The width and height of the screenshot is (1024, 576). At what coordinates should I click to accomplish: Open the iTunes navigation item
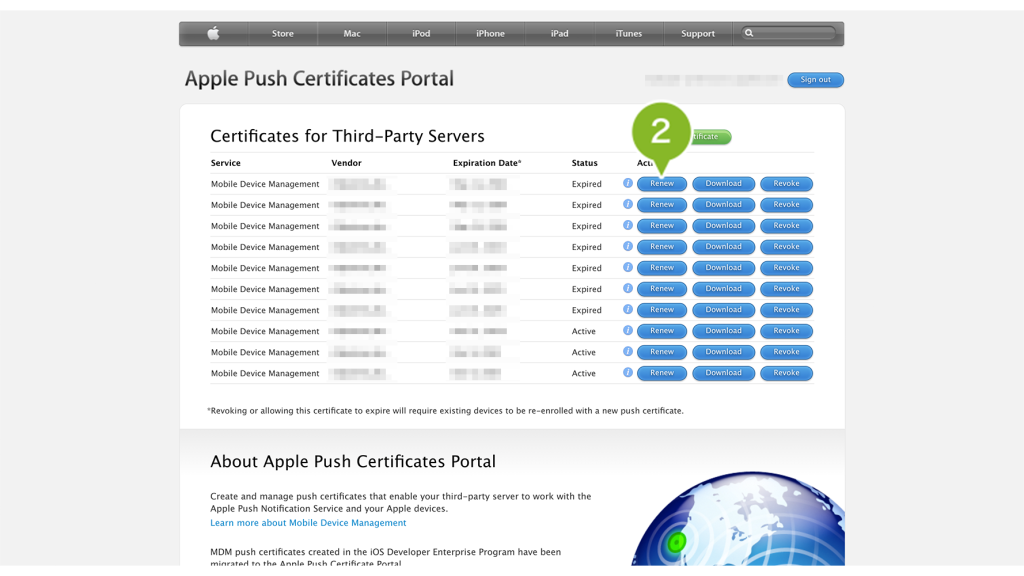click(x=628, y=33)
